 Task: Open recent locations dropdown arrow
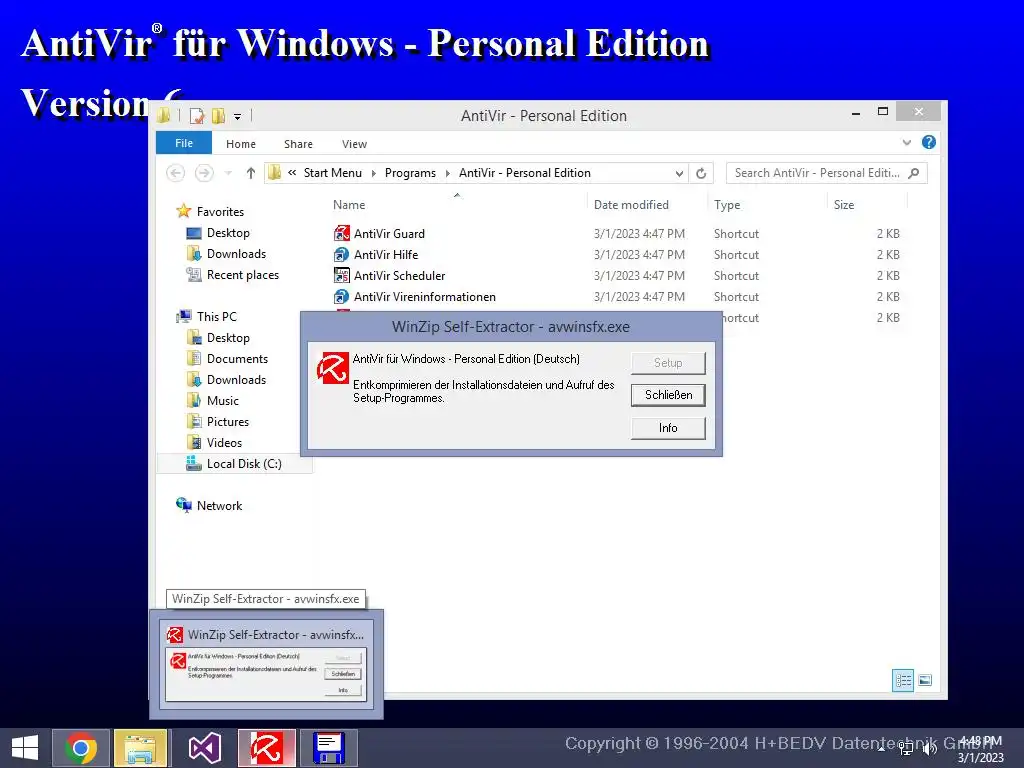[x=228, y=173]
